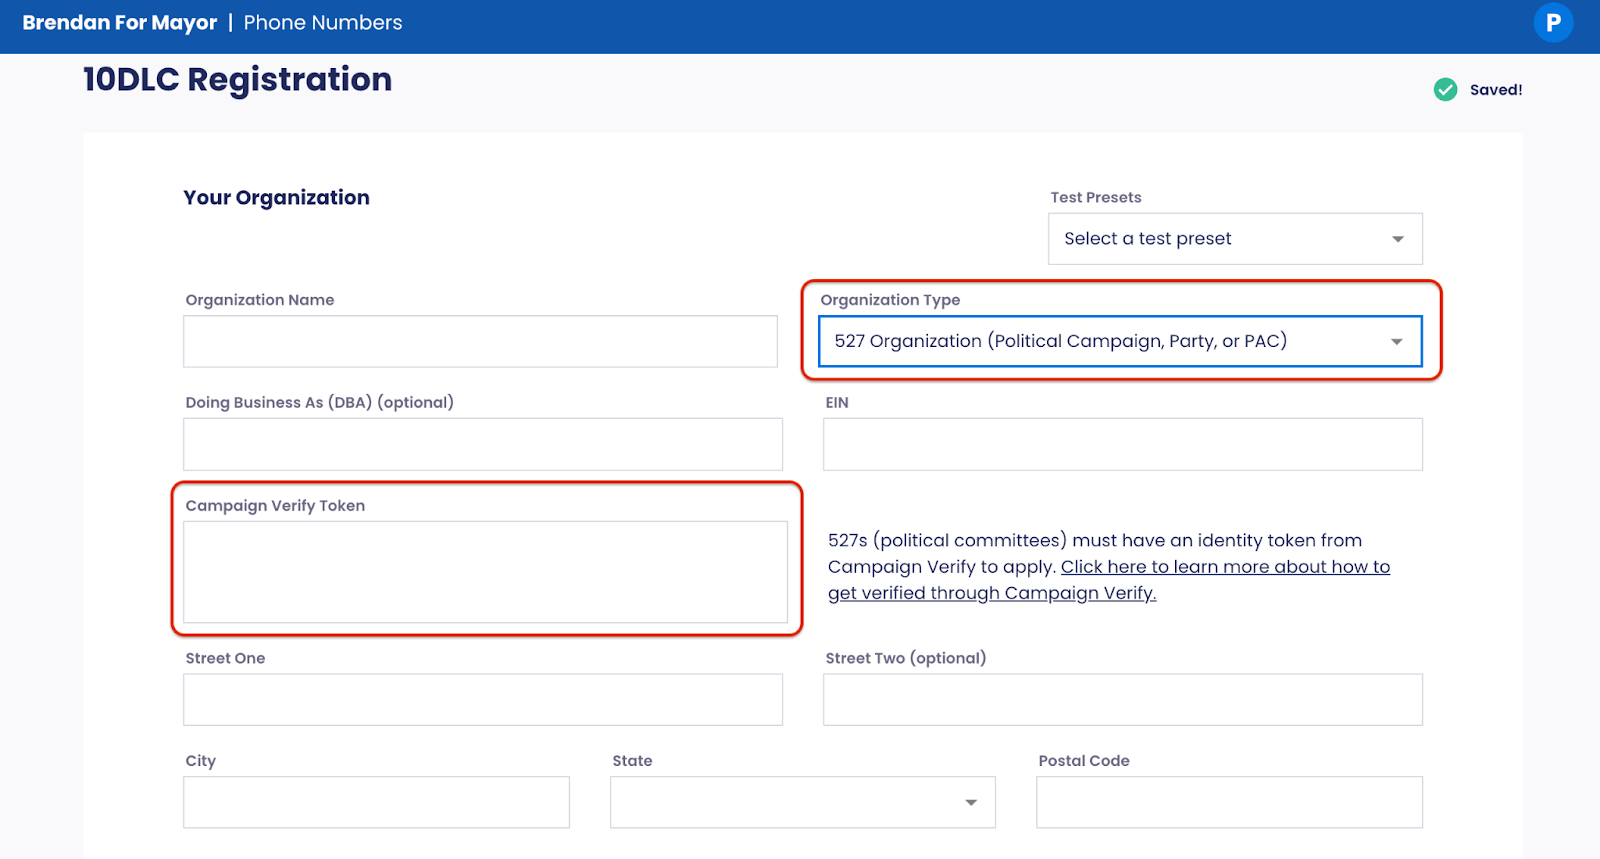Expand the Organization Type dropdown
Viewport: 1600px width, 859px height.
pyautogui.click(x=1120, y=341)
